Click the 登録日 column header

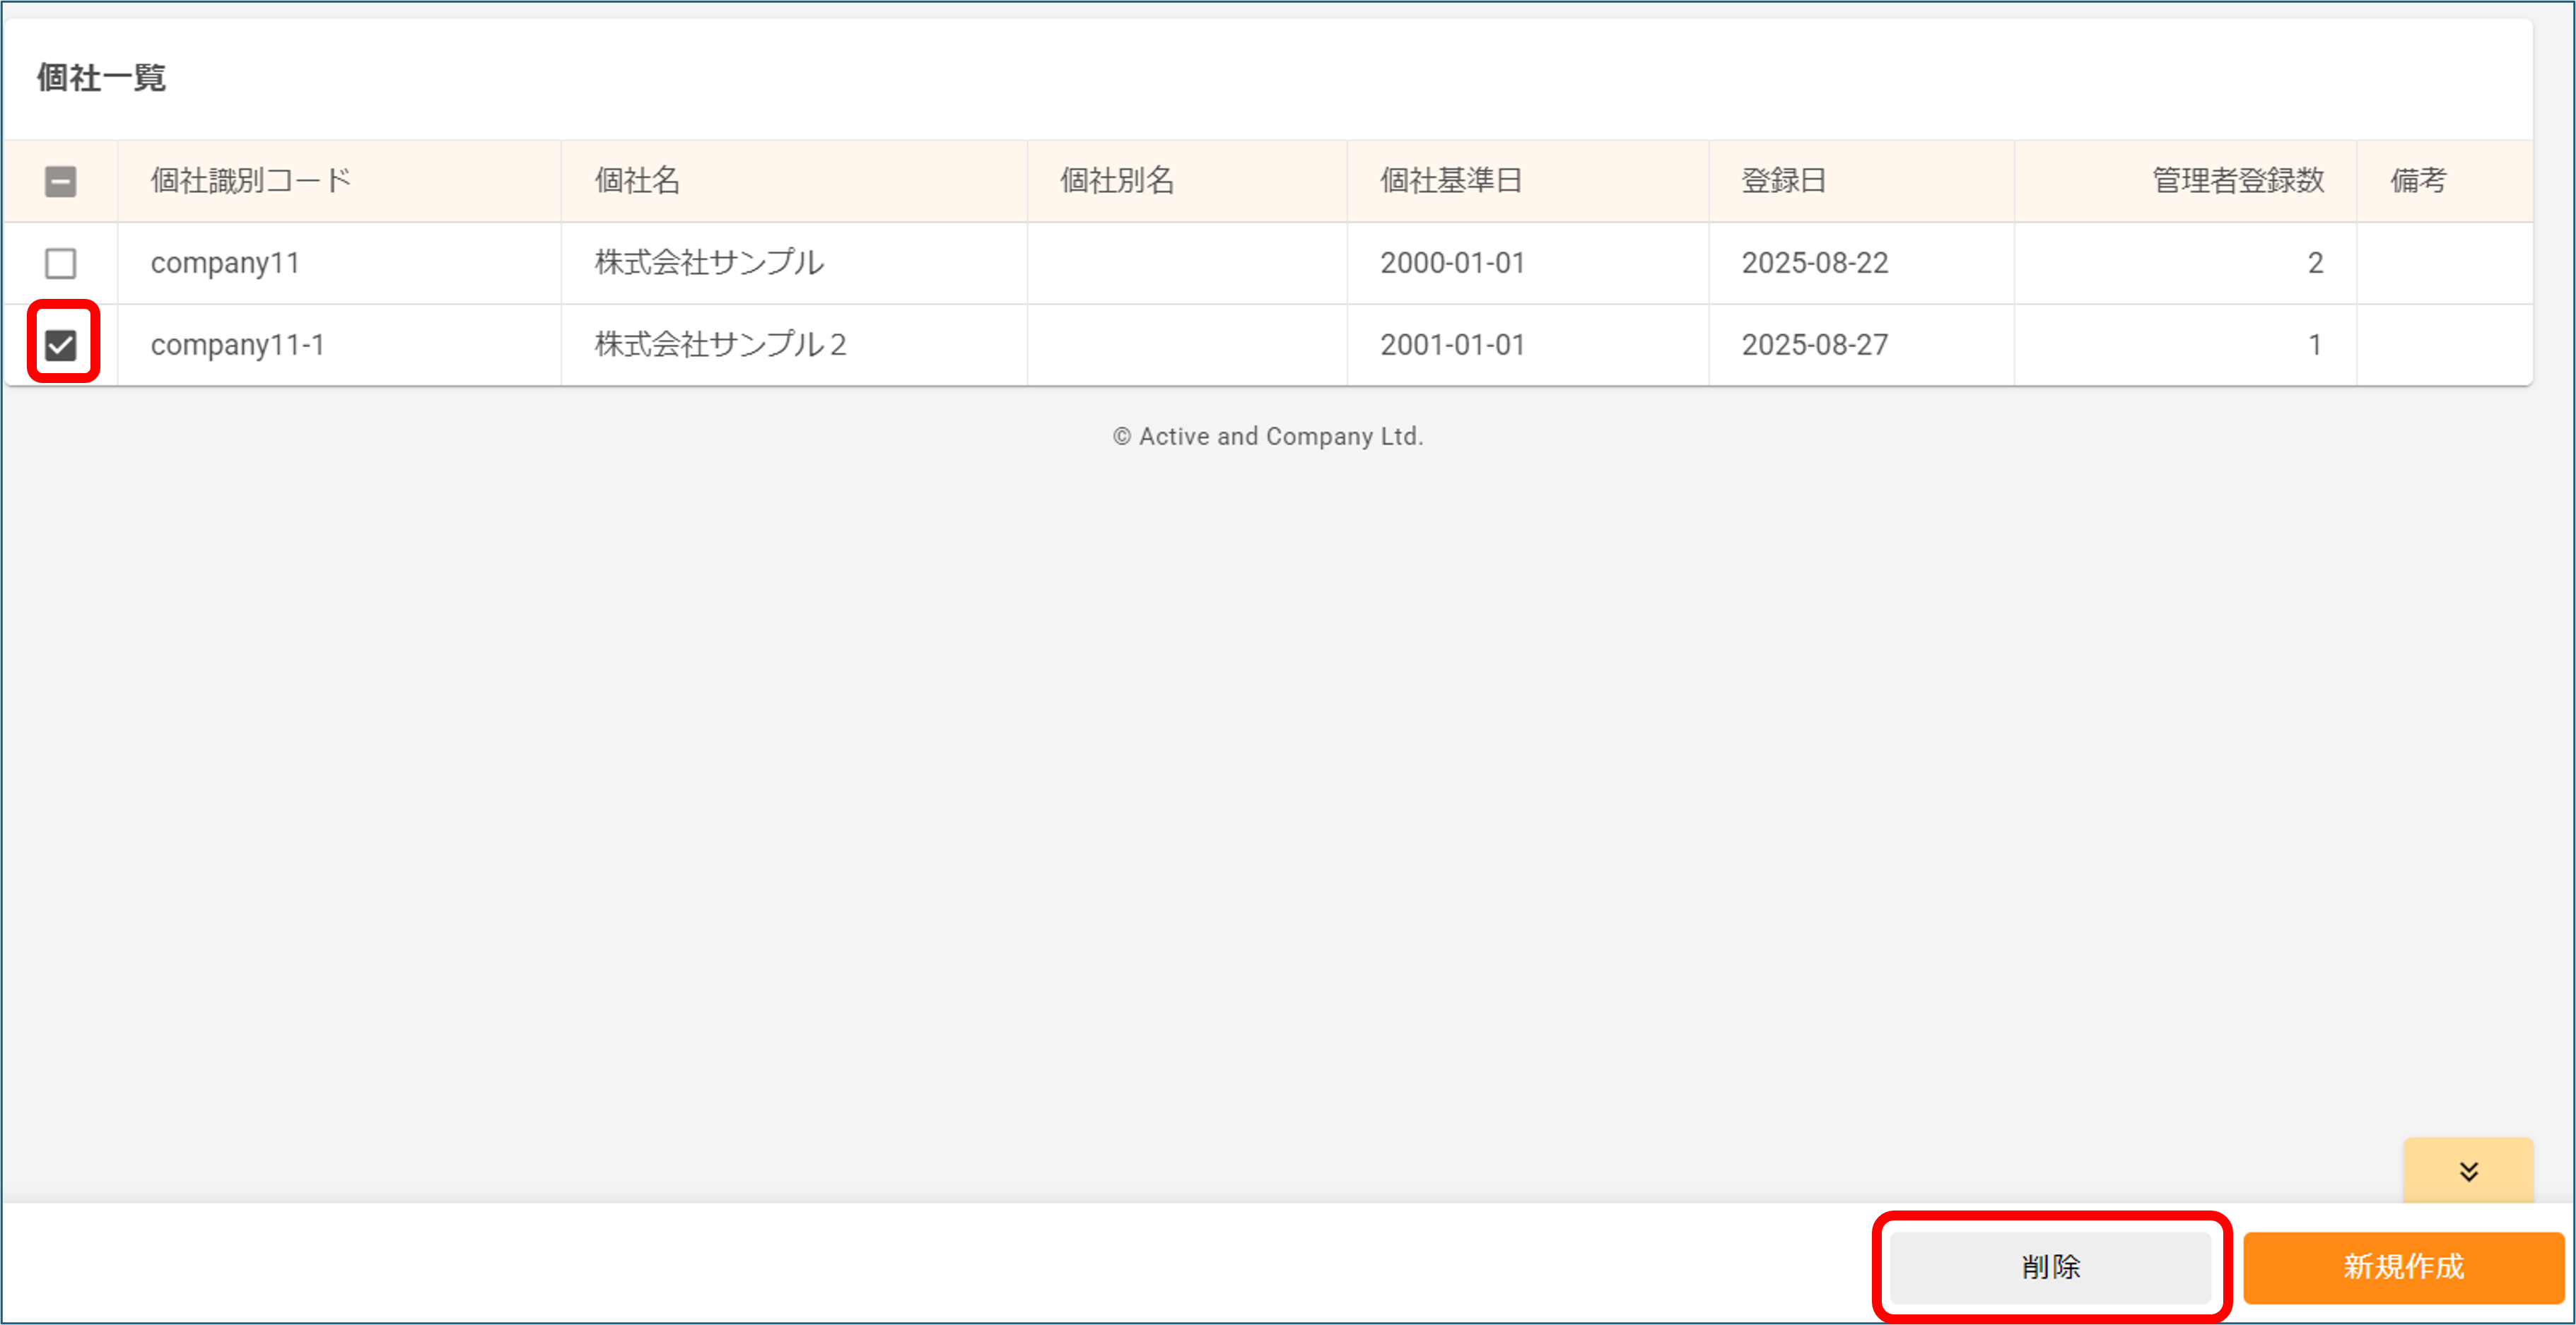(x=1783, y=181)
